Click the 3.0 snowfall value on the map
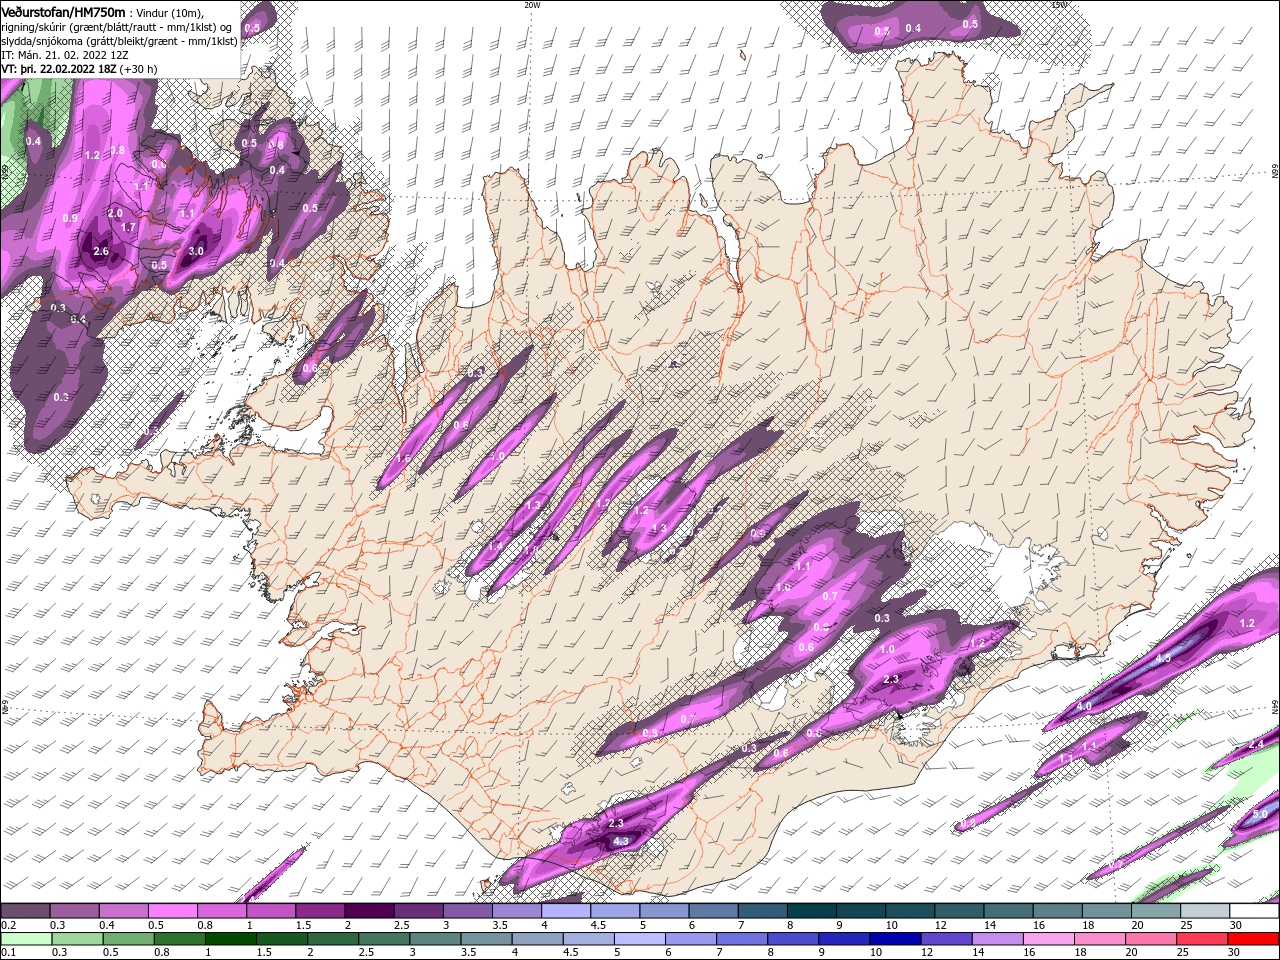Image resolution: width=1280 pixels, height=960 pixels. point(196,251)
